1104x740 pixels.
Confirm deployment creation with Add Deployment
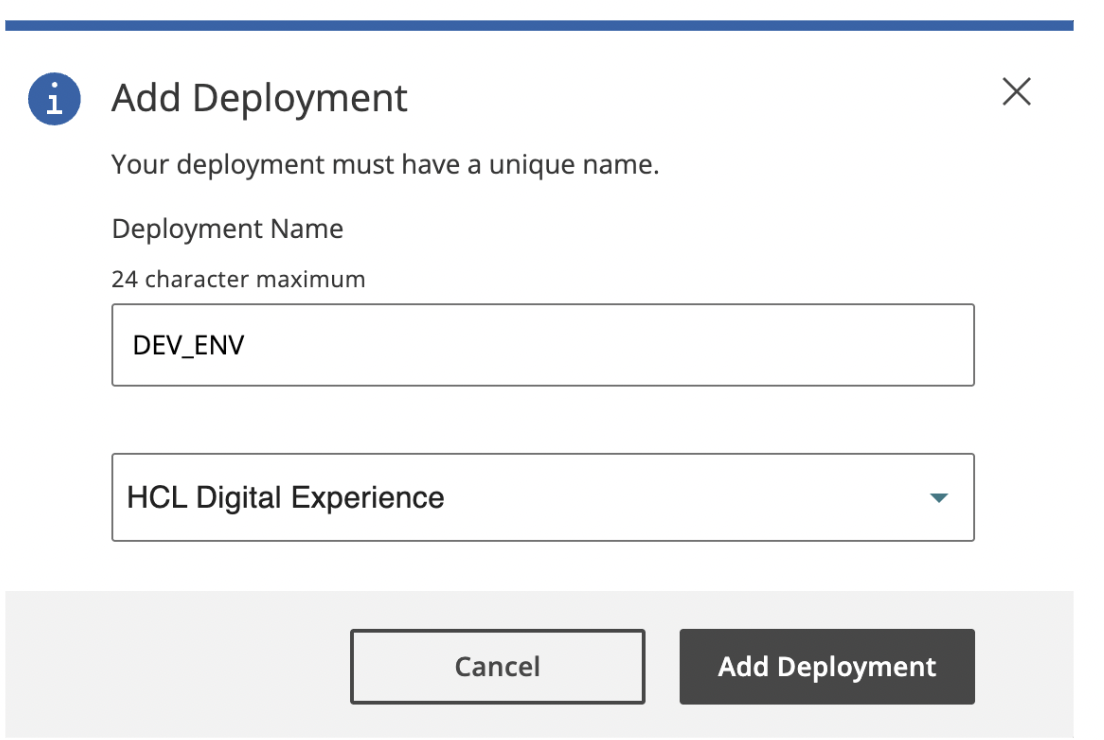coord(827,666)
